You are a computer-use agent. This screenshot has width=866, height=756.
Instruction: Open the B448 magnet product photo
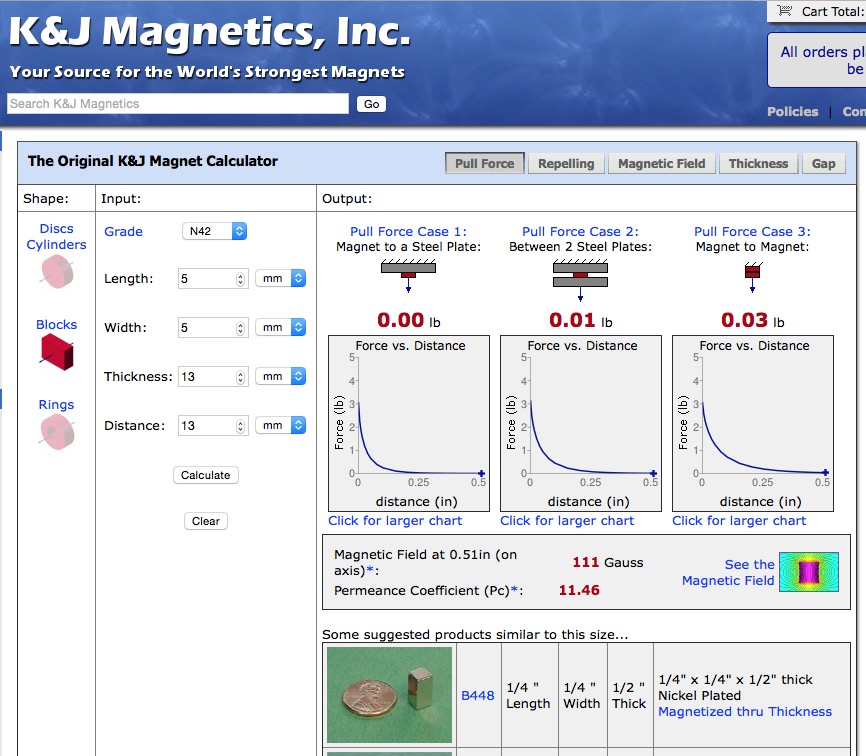tap(389, 695)
